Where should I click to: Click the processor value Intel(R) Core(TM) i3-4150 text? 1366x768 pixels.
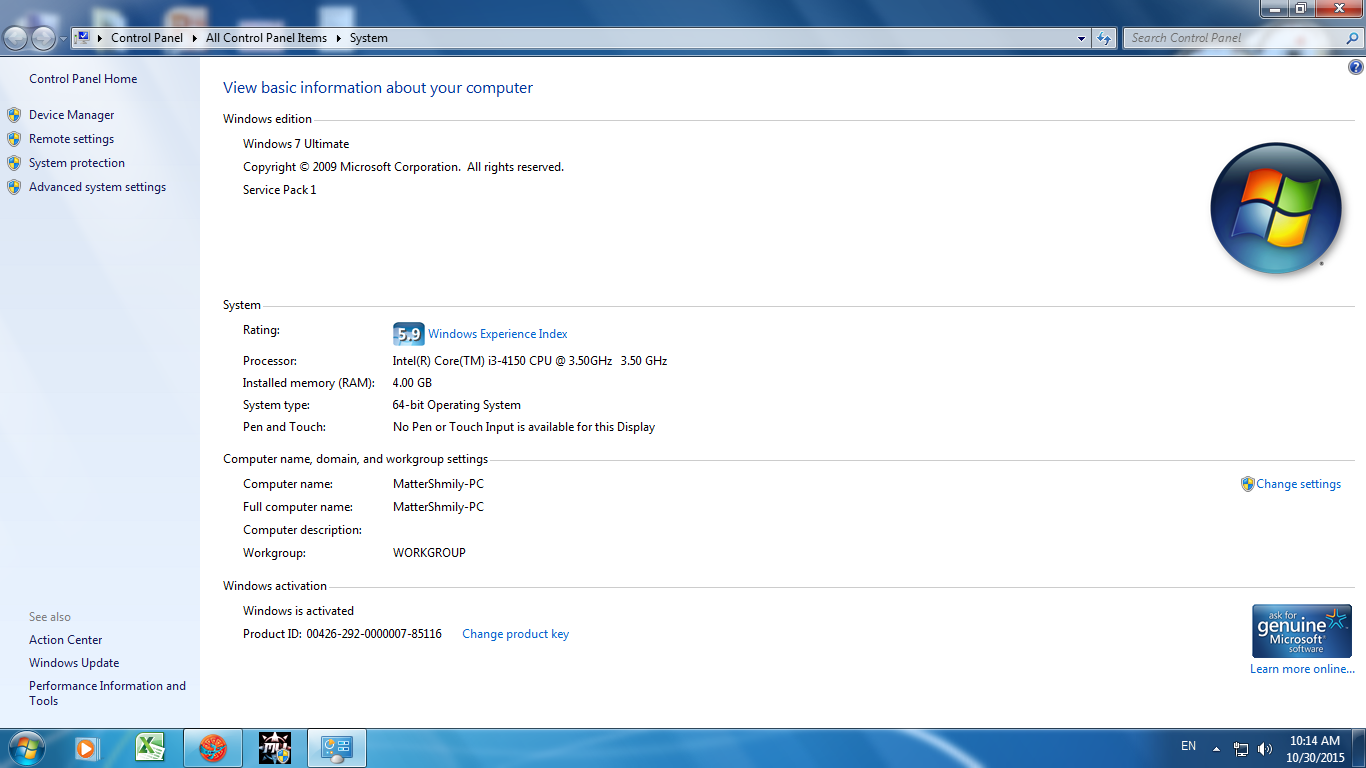530,361
